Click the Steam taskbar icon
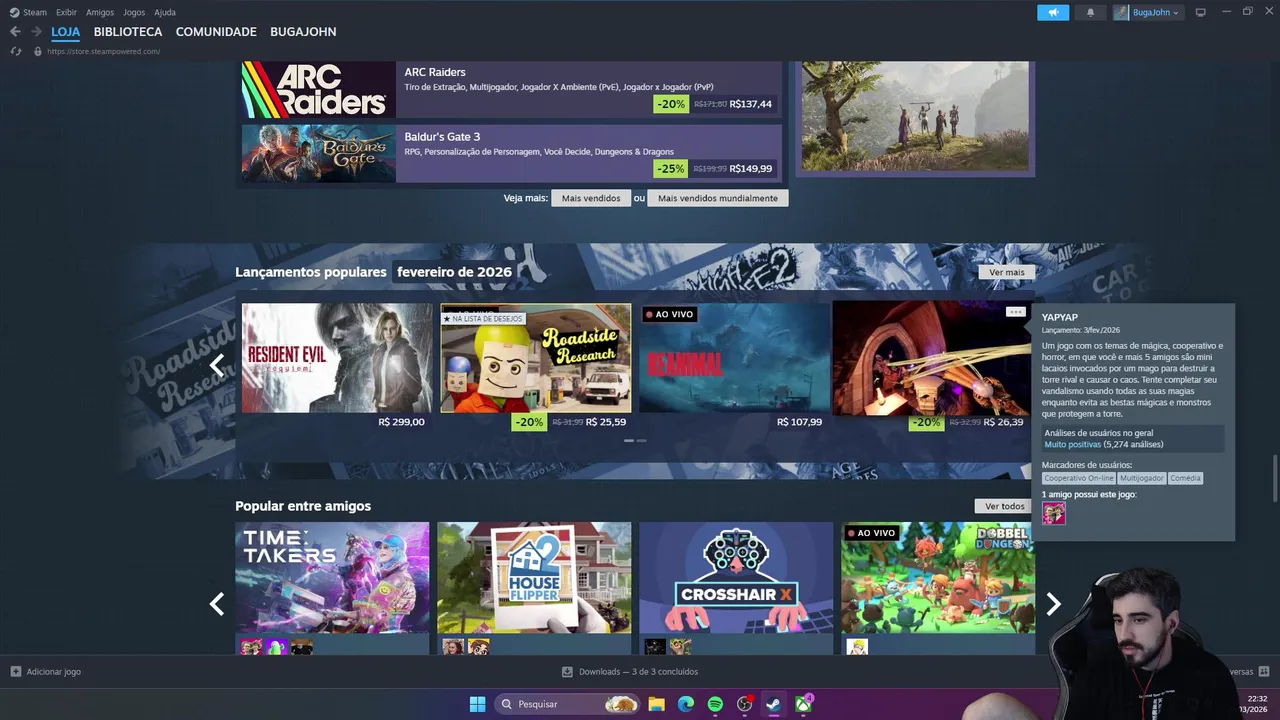This screenshot has height=720, width=1280. 774,704
